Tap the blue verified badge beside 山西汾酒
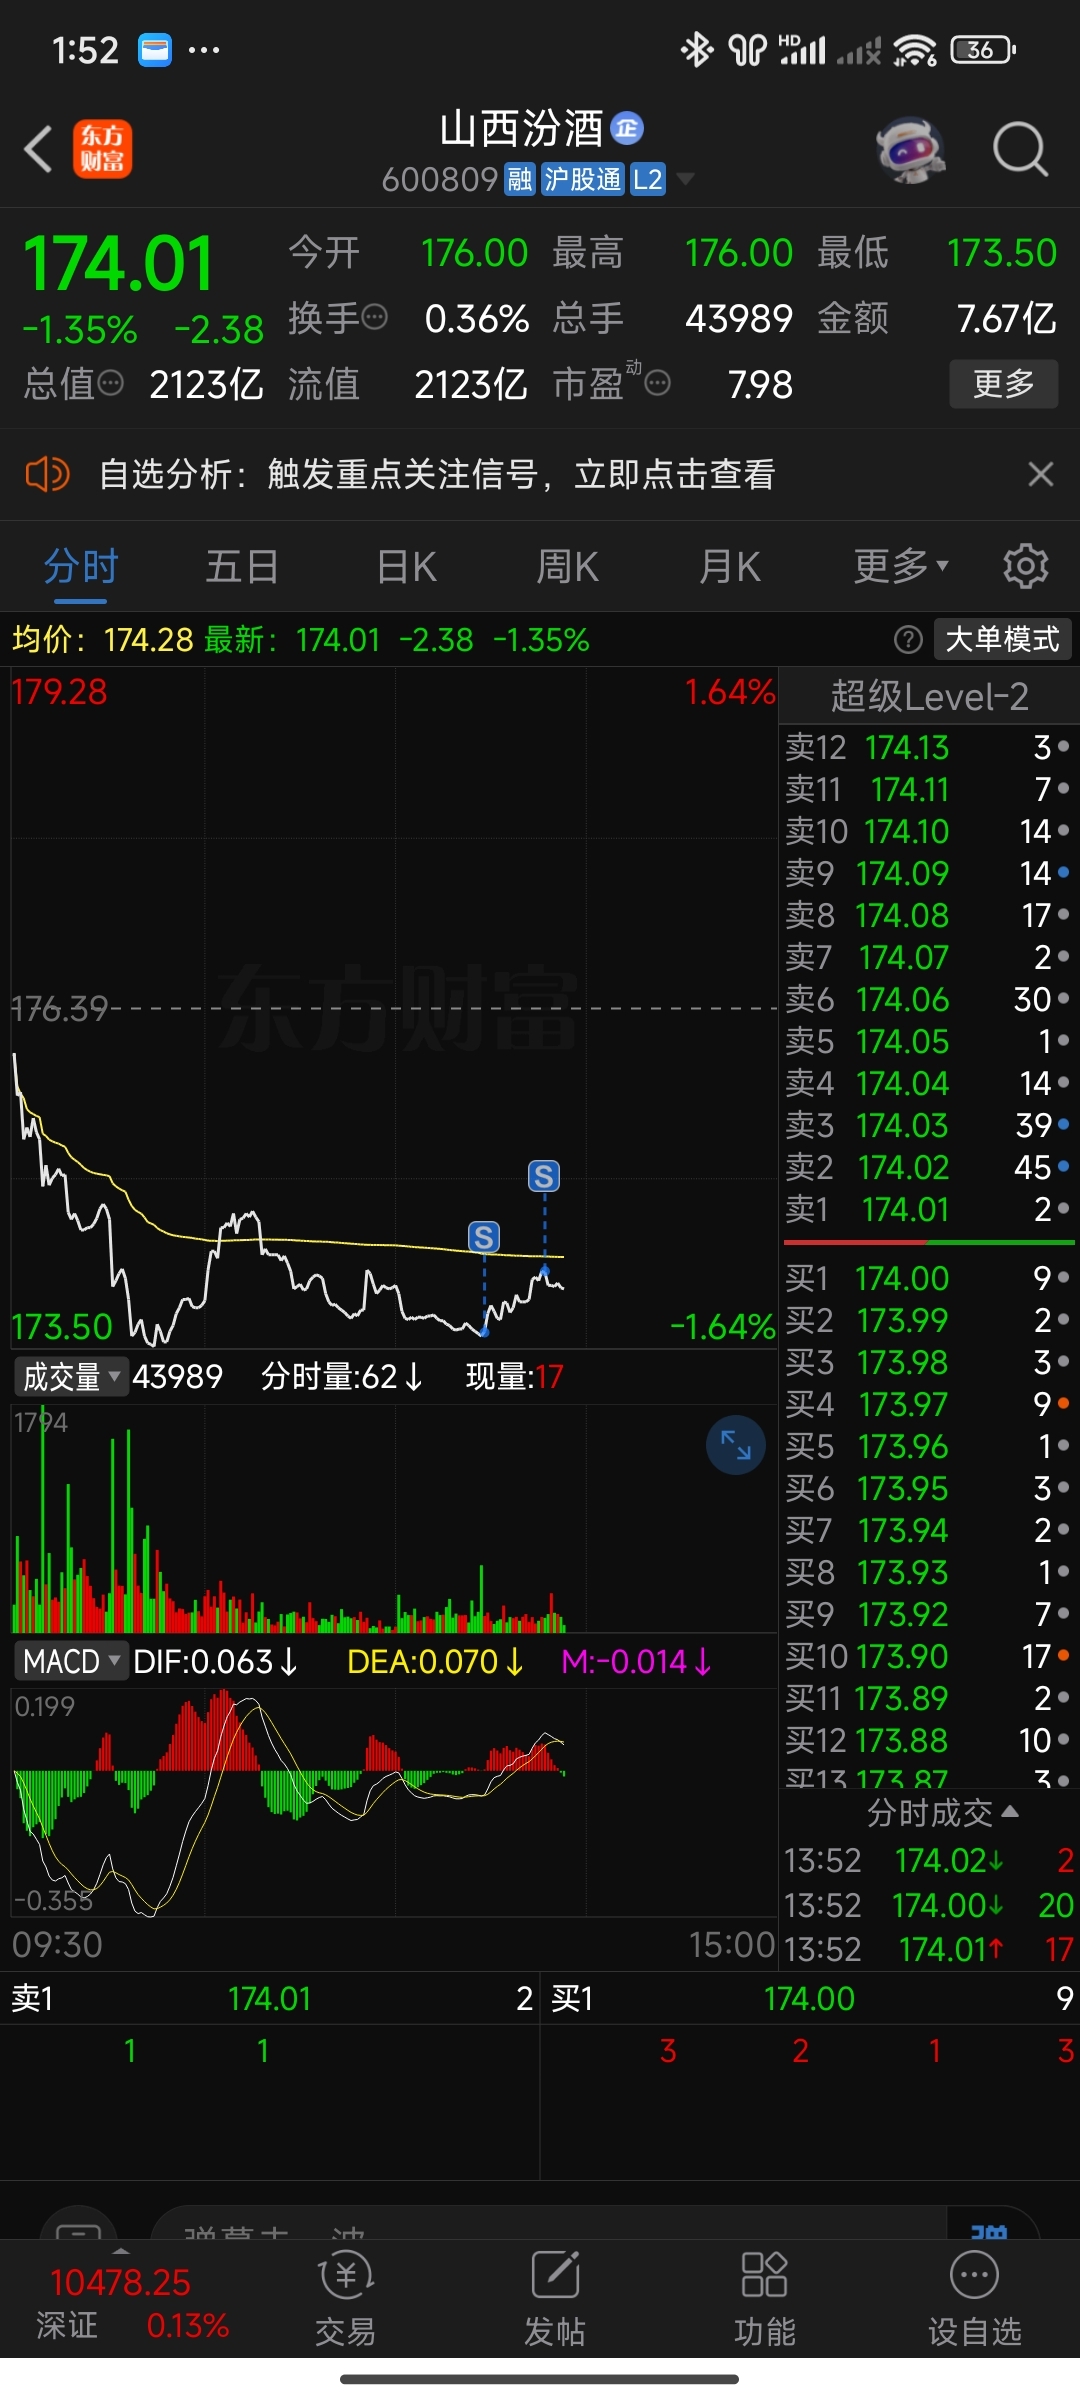 (627, 128)
